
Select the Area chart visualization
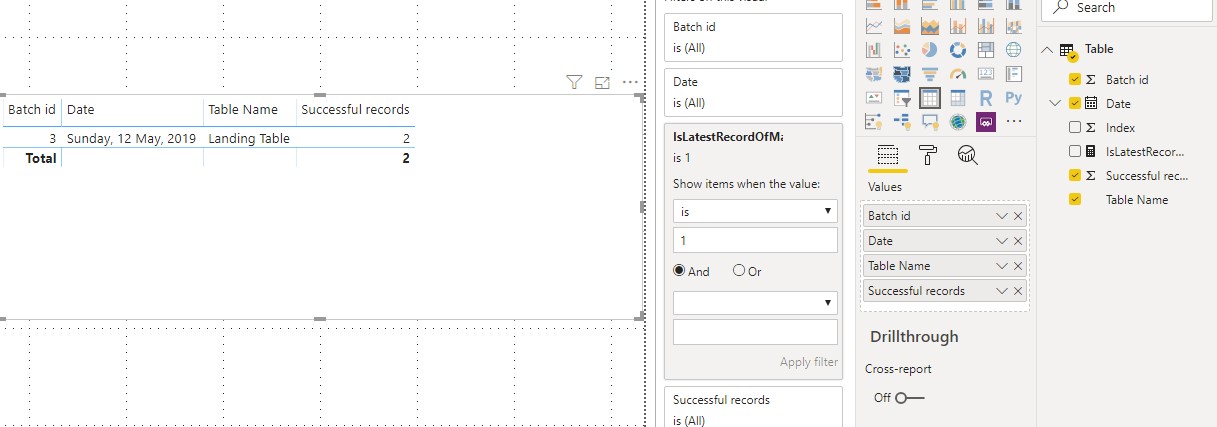pos(902,26)
